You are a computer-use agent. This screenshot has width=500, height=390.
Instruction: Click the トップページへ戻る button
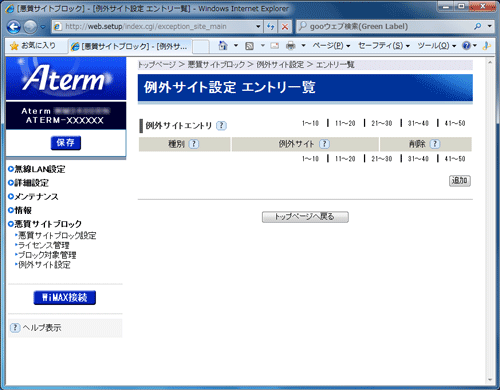coord(305,217)
